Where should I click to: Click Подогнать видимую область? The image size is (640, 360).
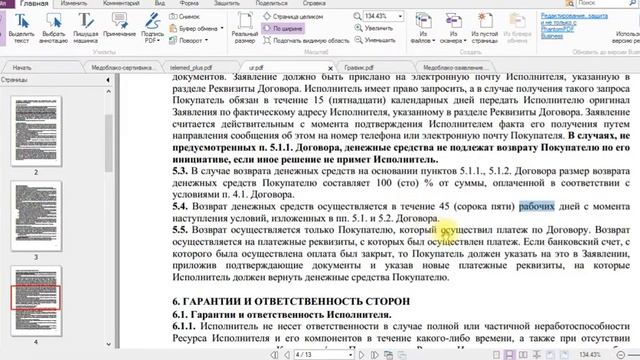(306, 40)
